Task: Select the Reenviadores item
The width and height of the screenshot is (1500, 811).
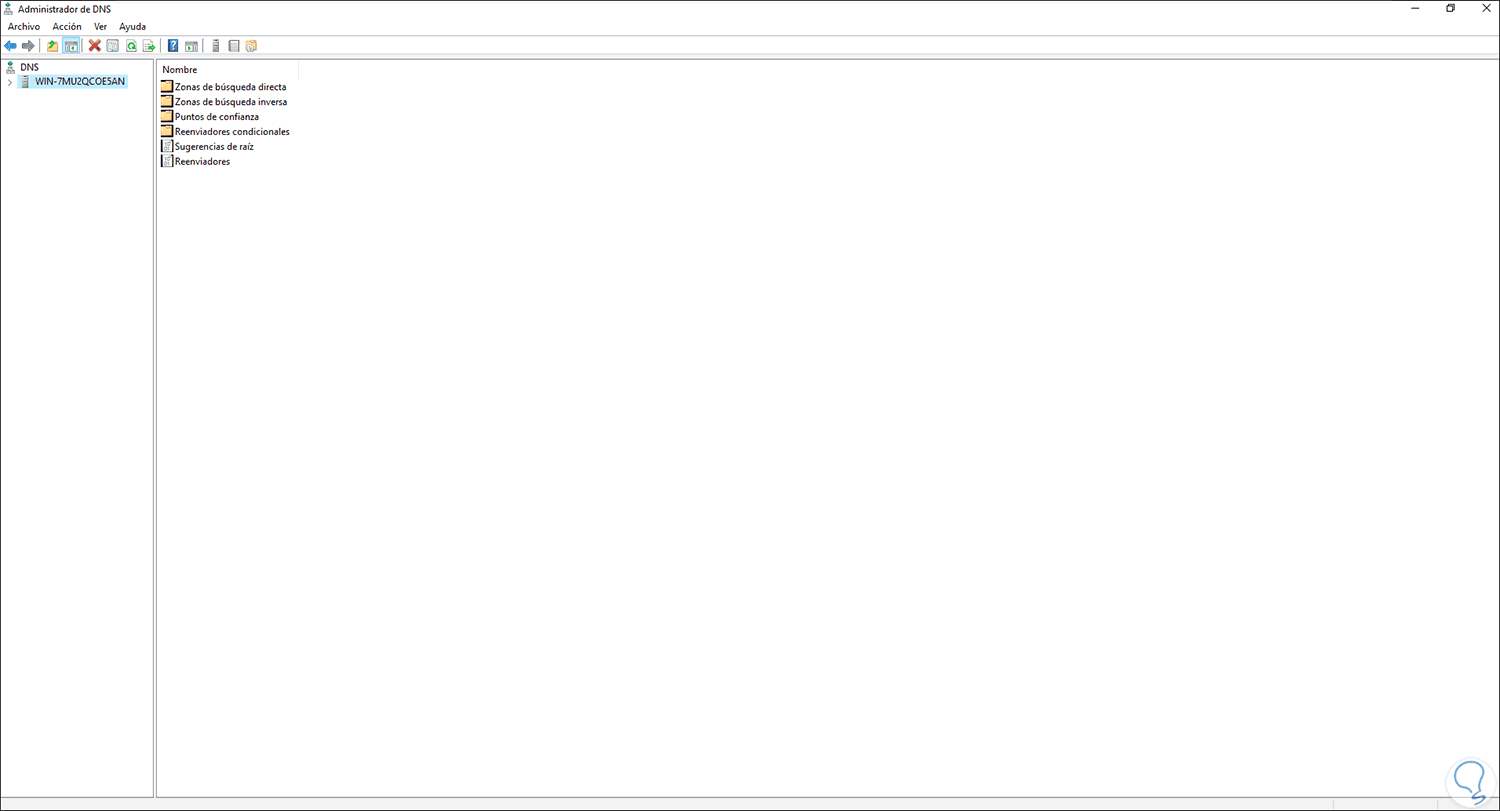Action: [195, 162]
